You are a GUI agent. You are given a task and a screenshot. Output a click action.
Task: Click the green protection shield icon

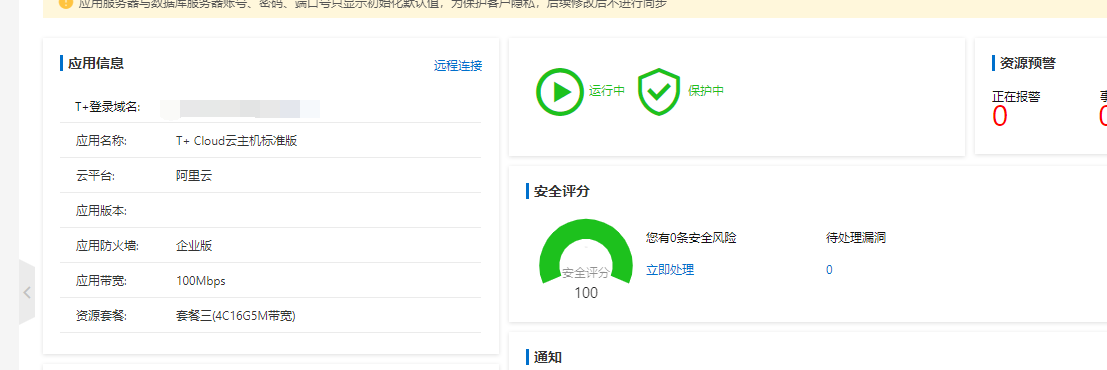click(659, 92)
